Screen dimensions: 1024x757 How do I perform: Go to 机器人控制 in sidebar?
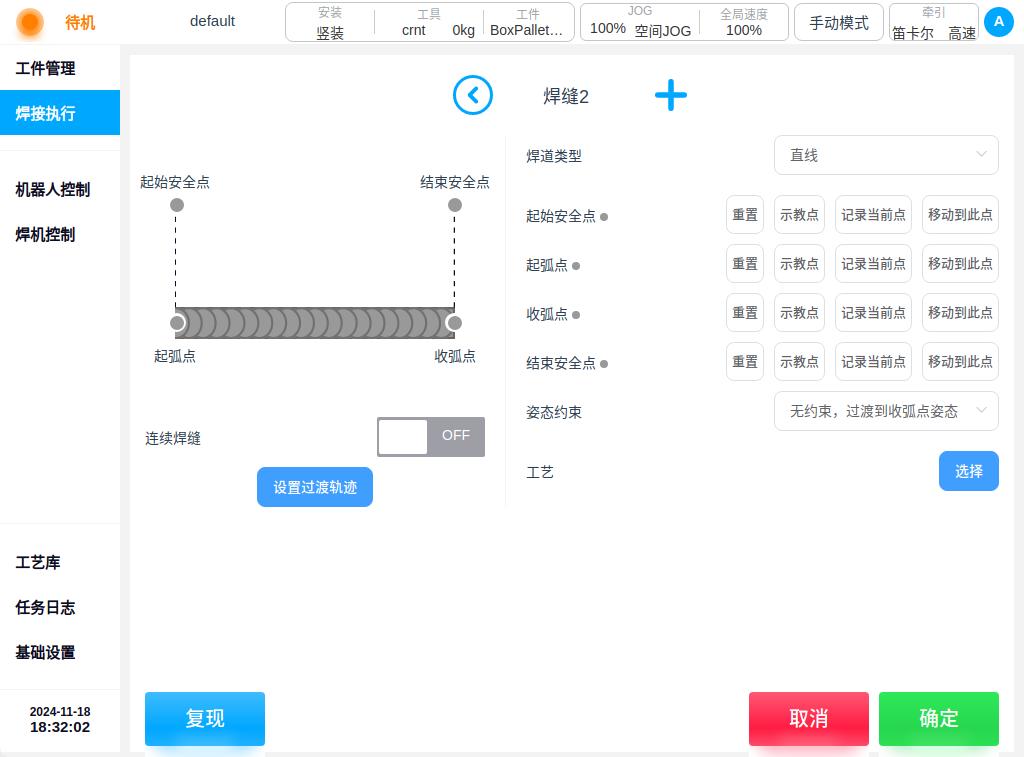pos(60,189)
